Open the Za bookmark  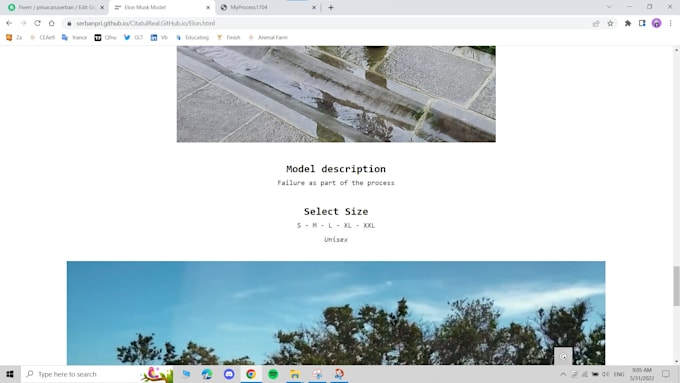(13, 38)
